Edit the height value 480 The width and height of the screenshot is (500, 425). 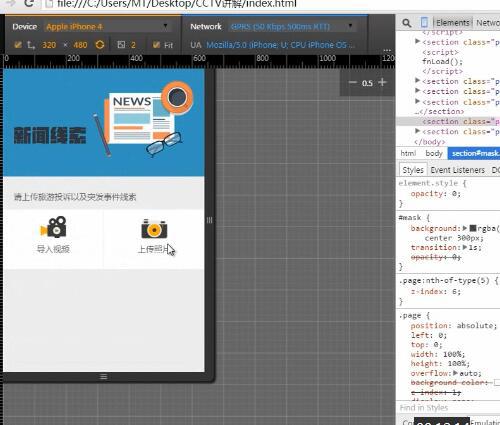point(80,45)
